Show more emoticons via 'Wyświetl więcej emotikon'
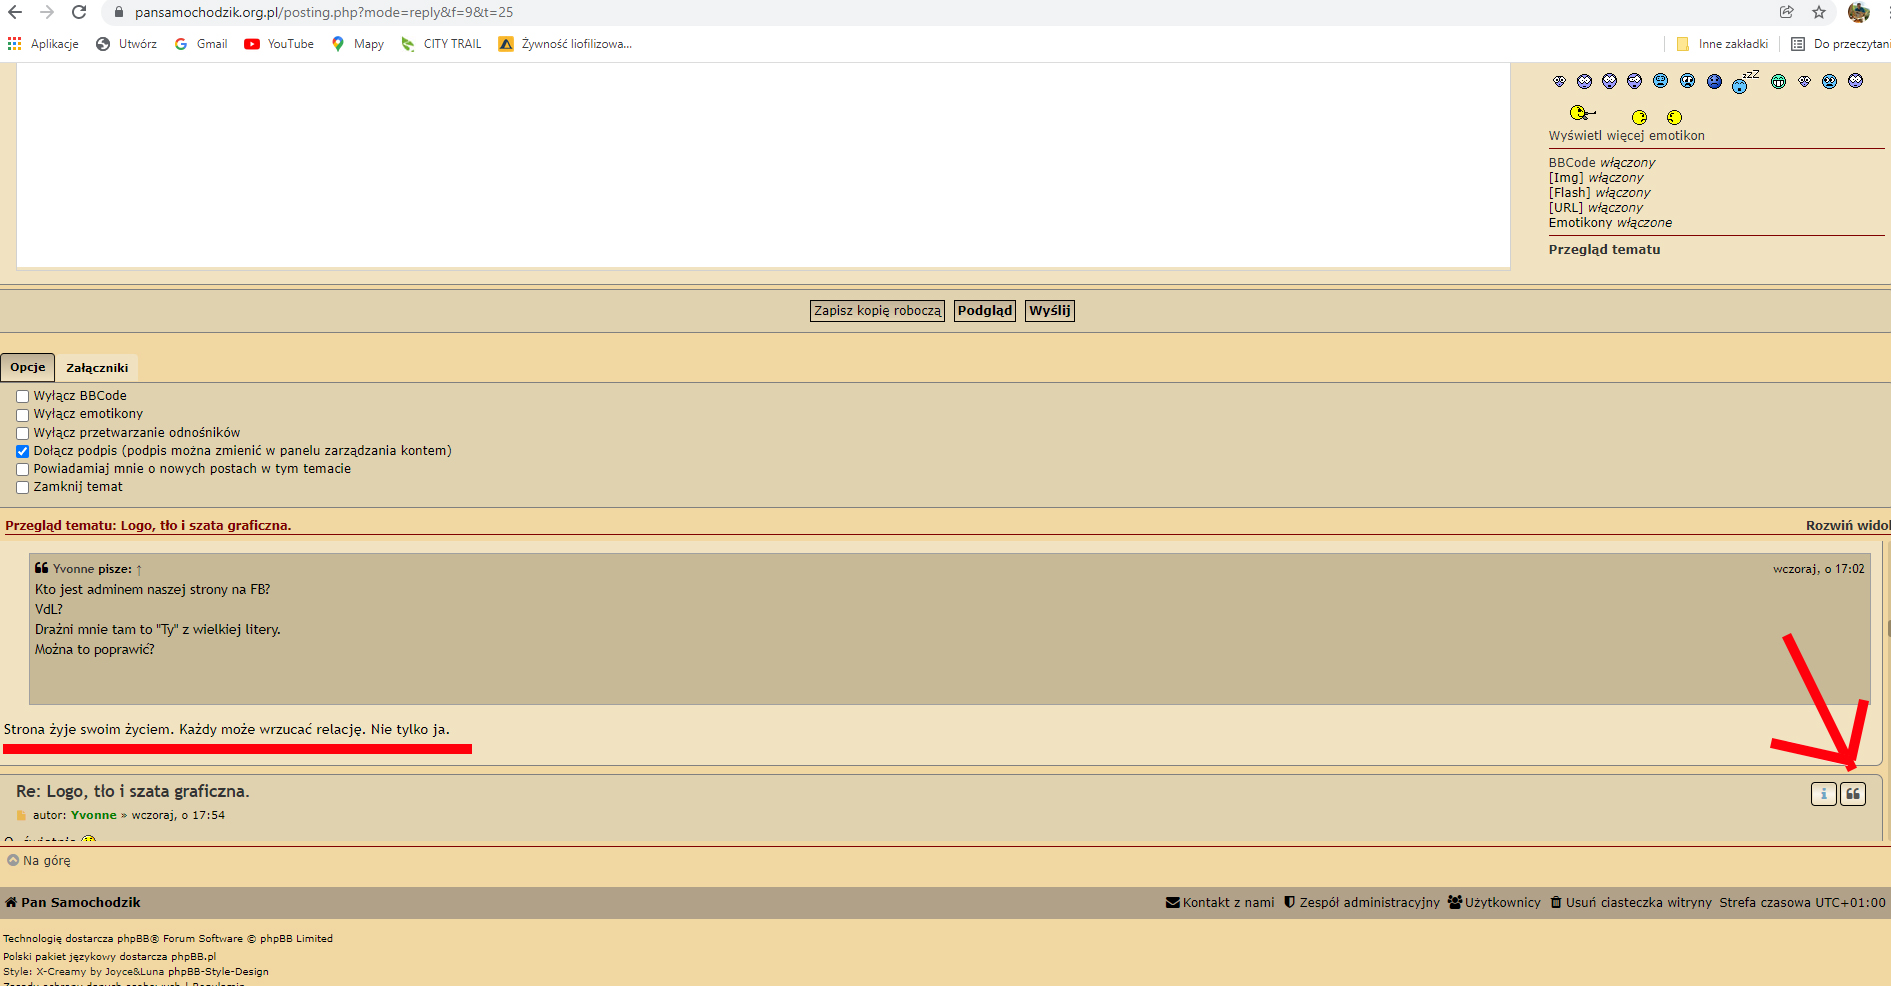 click(x=1626, y=136)
